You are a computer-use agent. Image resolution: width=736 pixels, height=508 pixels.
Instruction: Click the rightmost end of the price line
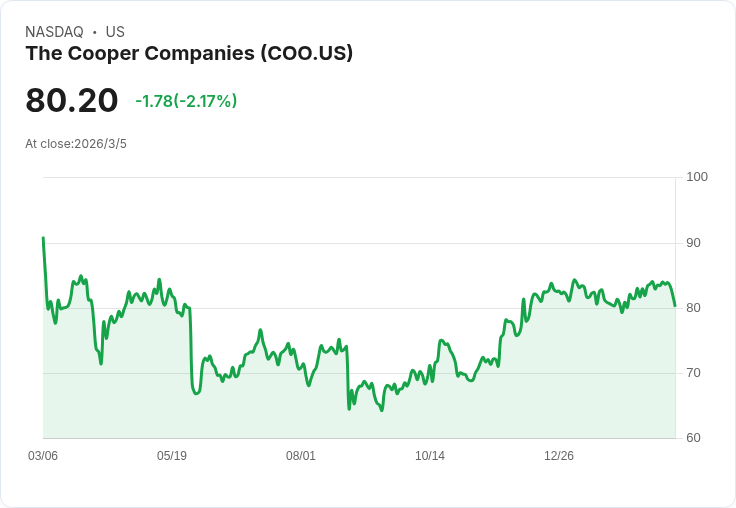[x=675, y=305]
